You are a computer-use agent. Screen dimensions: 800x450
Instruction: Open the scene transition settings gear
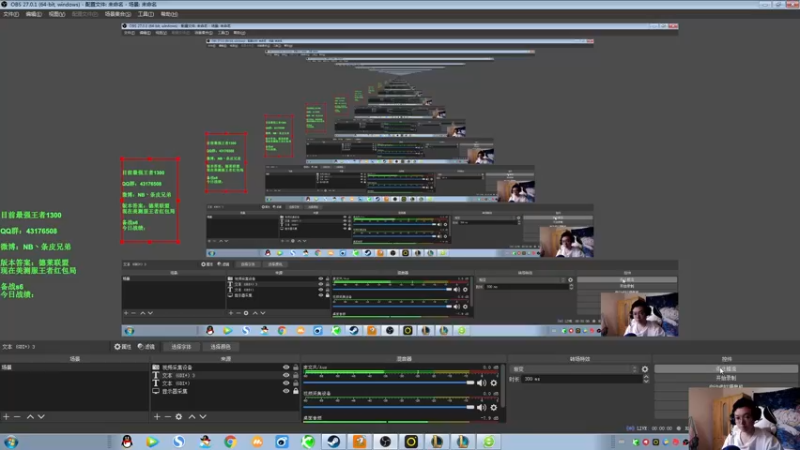(645, 369)
